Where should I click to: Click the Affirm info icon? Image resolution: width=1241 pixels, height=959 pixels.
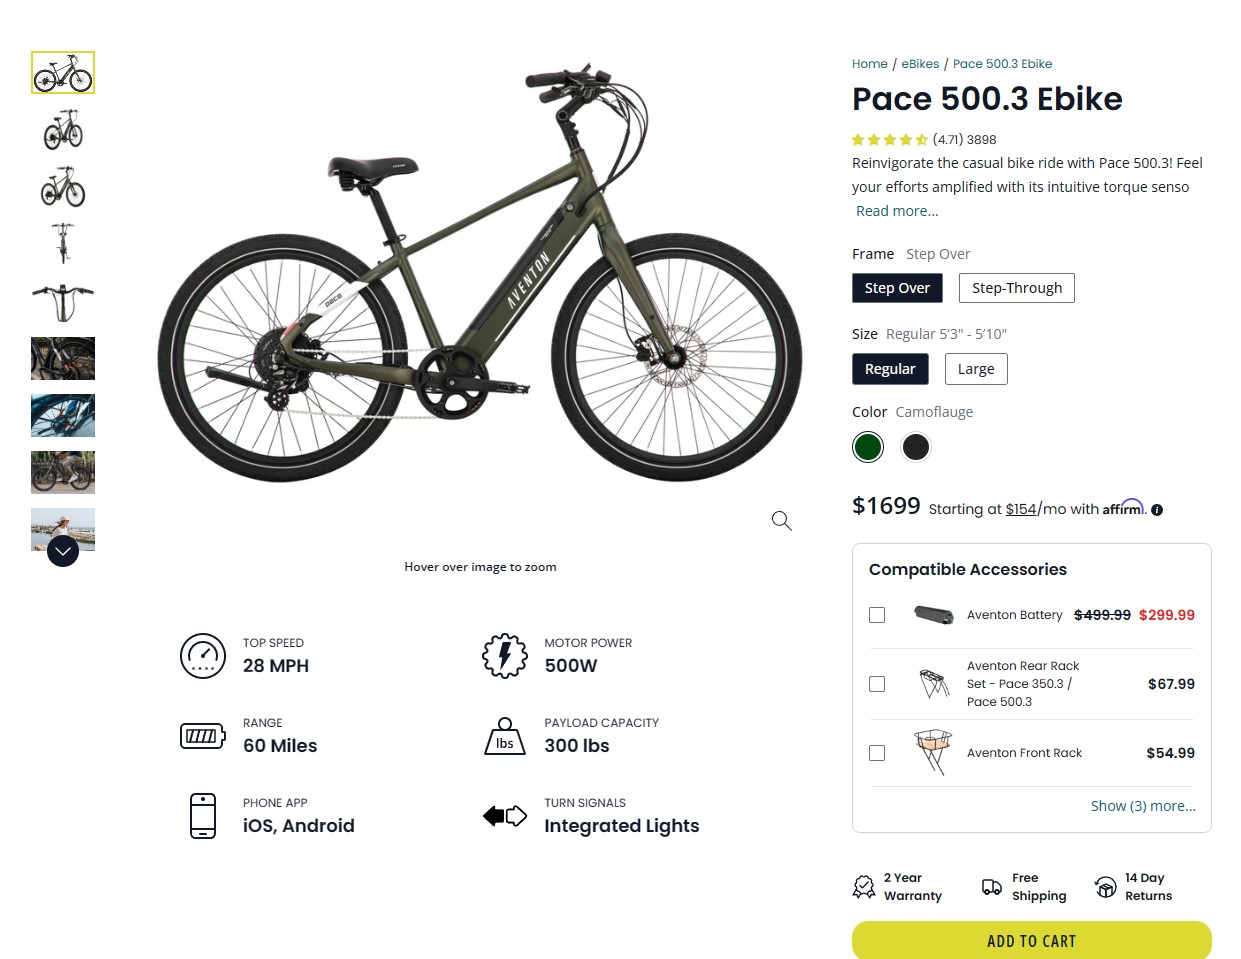coord(1157,510)
